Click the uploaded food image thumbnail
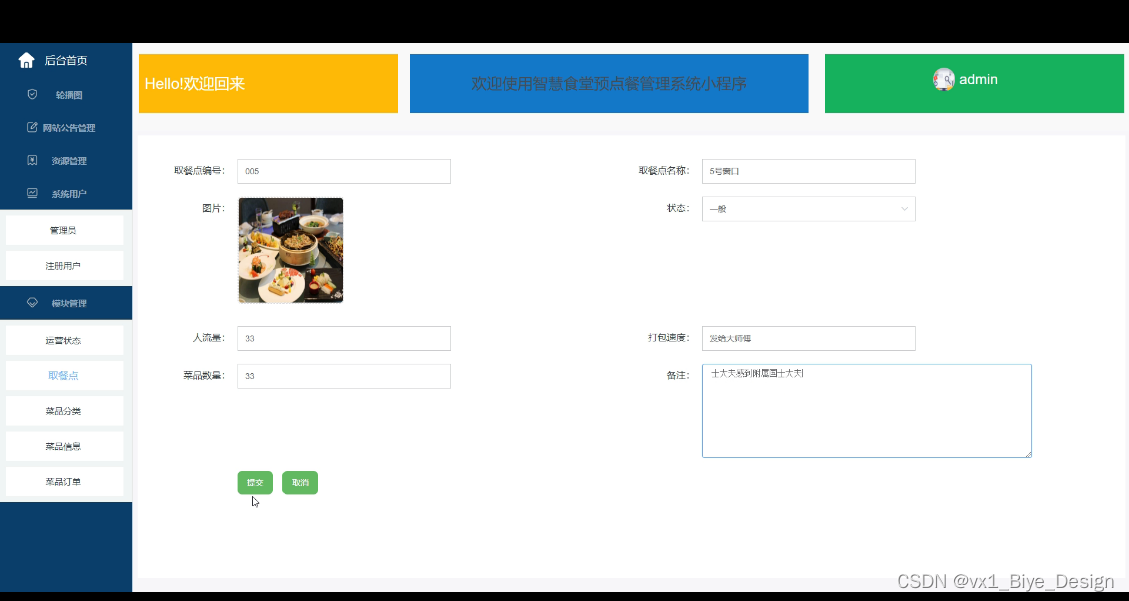This screenshot has height=601, width=1129. tap(291, 250)
